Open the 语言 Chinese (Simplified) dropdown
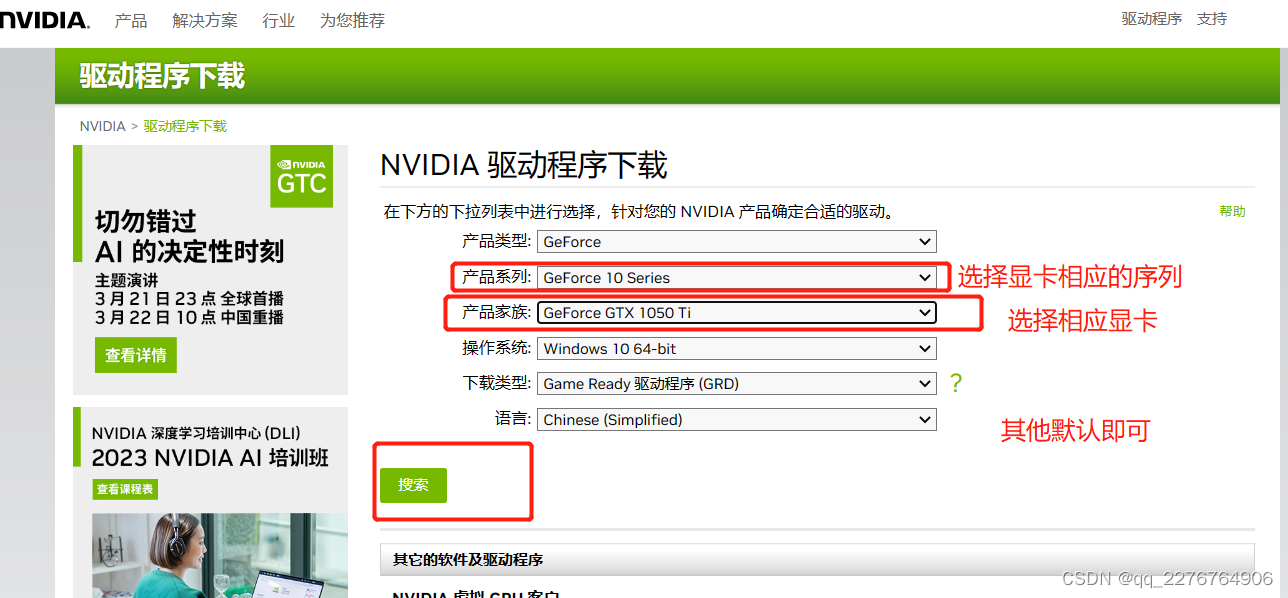 point(737,420)
